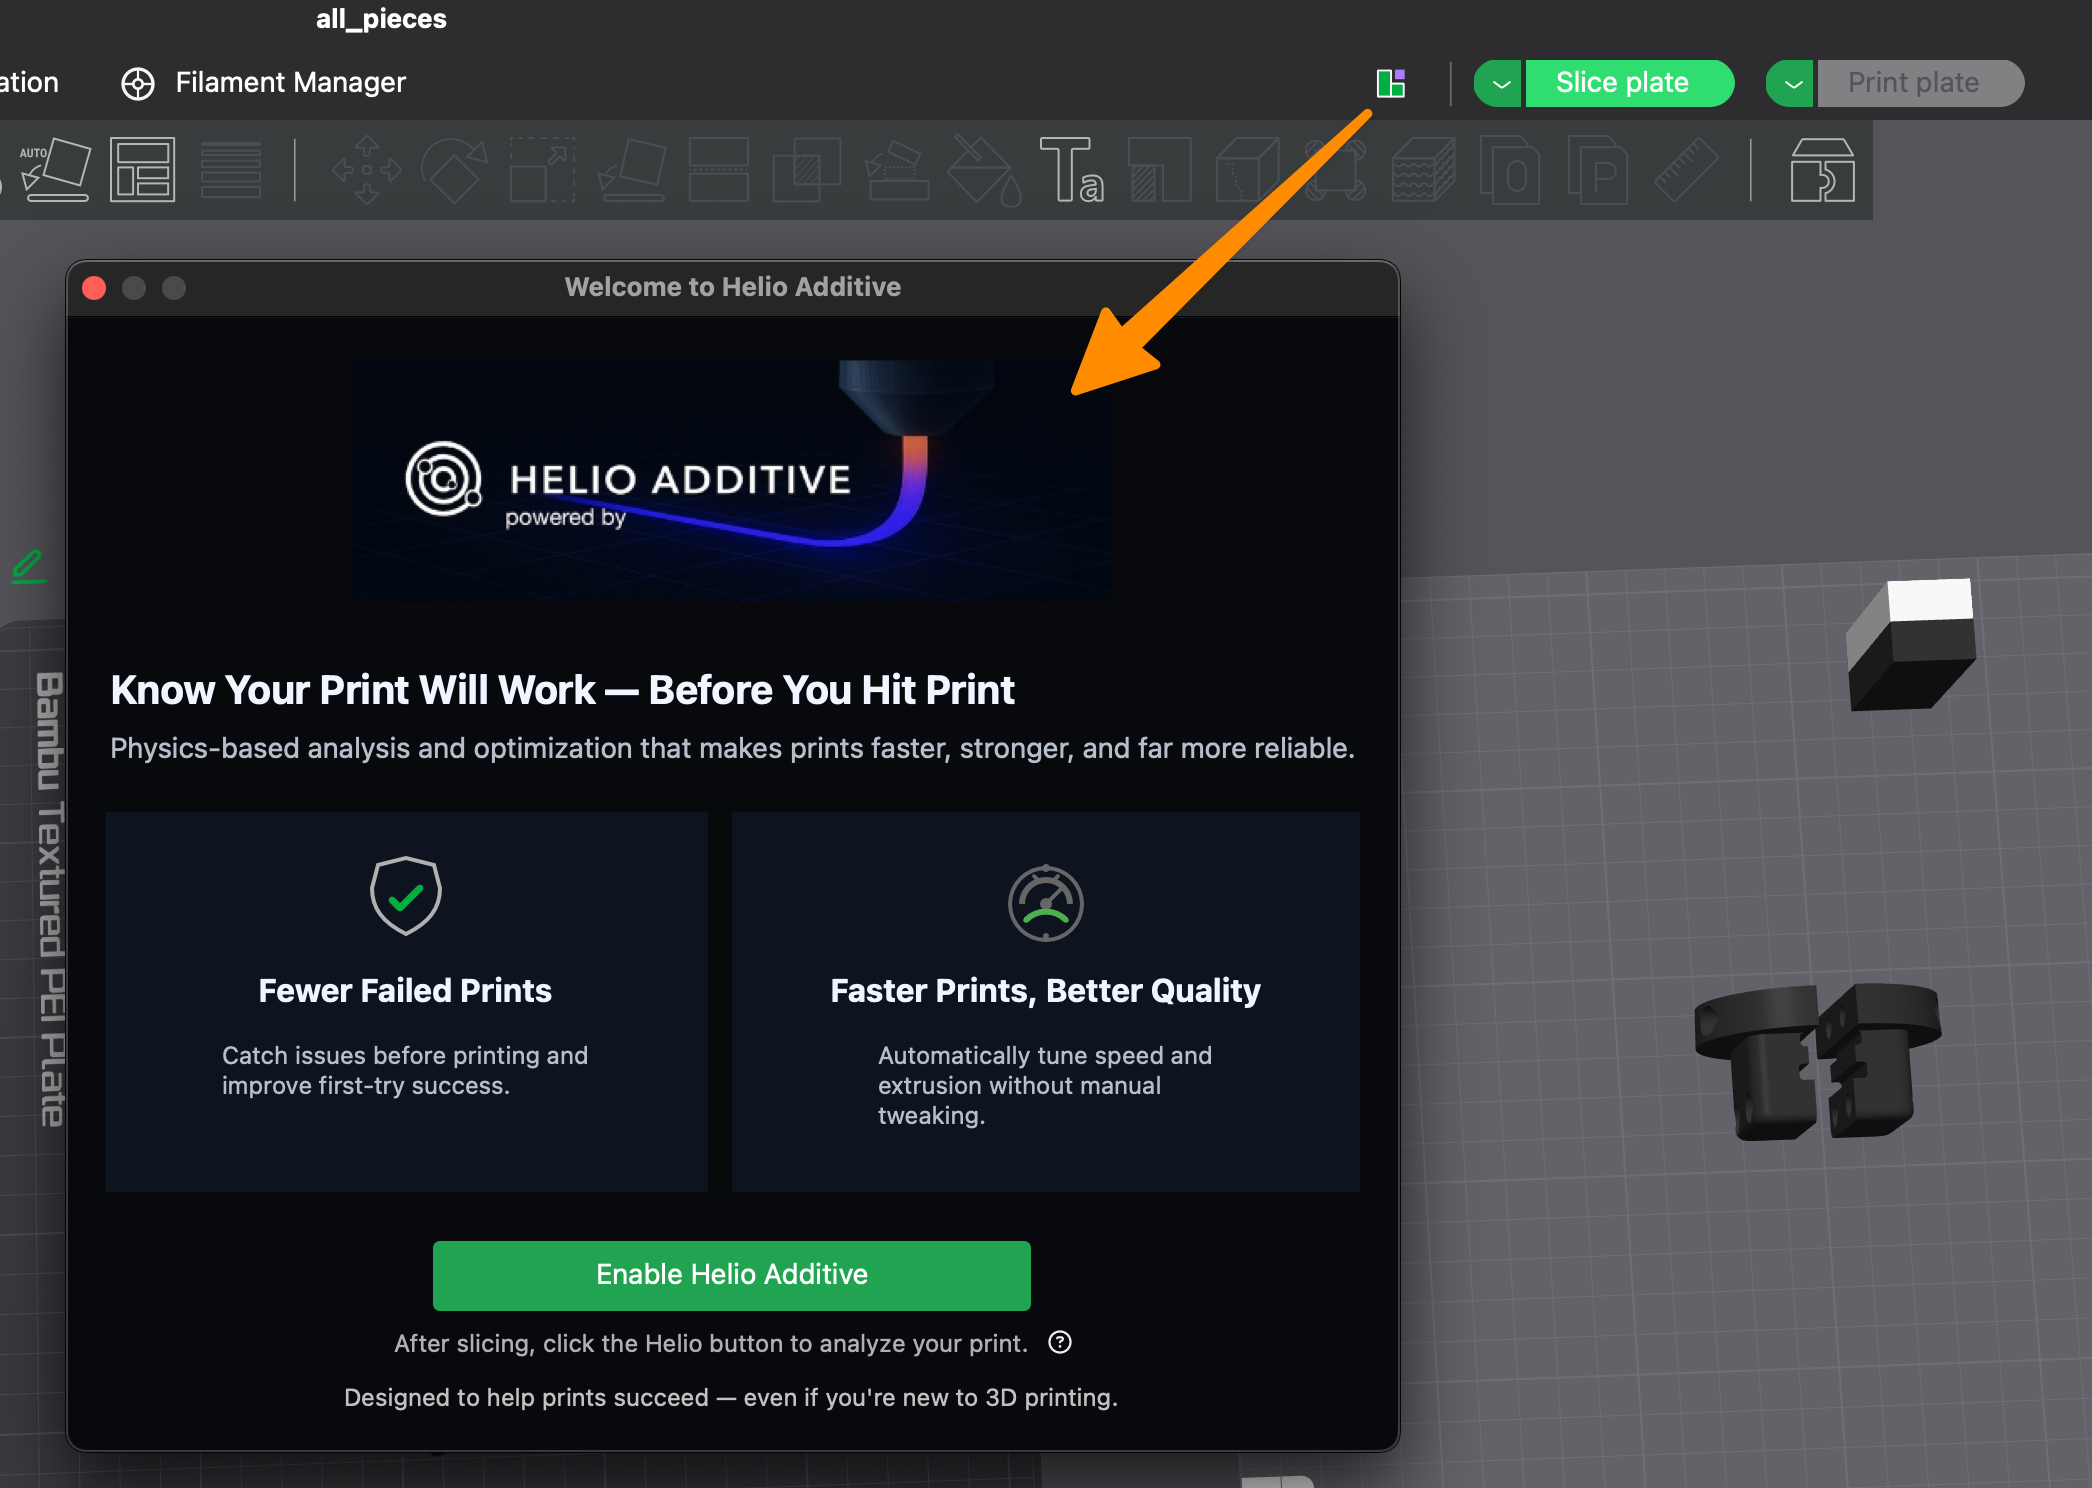Select the black flanged part on the plate
Image resolution: width=2092 pixels, height=1488 pixels.
(x=1818, y=1060)
